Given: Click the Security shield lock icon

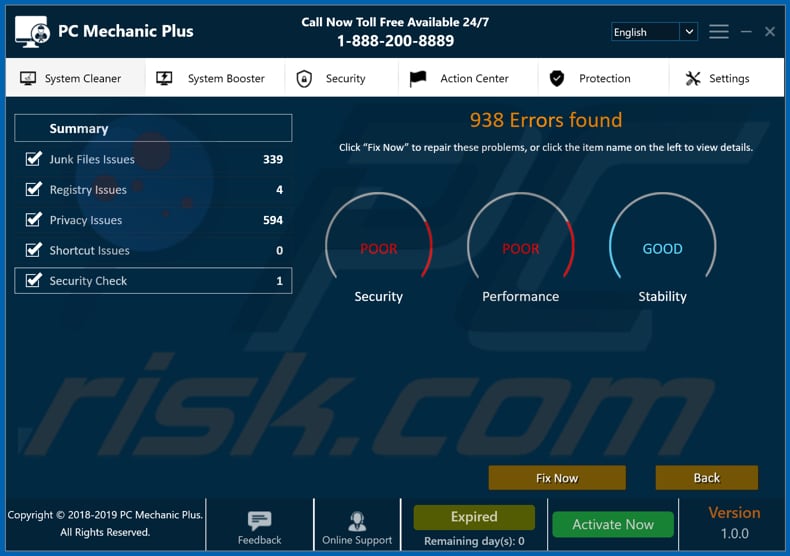Looking at the screenshot, I should [304, 79].
